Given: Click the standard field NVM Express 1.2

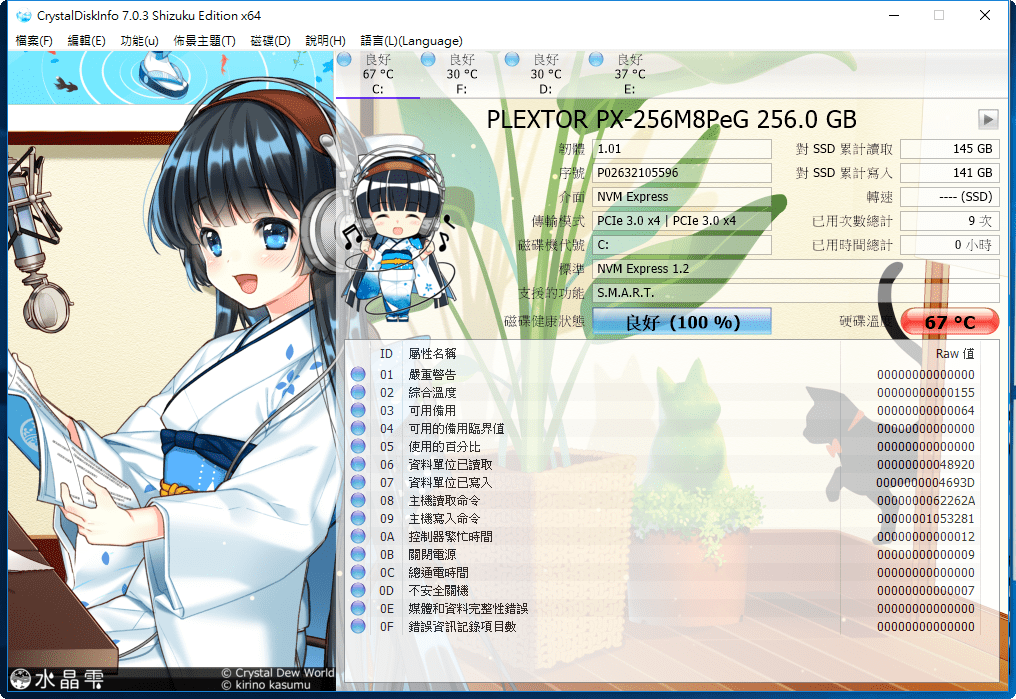Looking at the screenshot, I should pyautogui.click(x=796, y=269).
